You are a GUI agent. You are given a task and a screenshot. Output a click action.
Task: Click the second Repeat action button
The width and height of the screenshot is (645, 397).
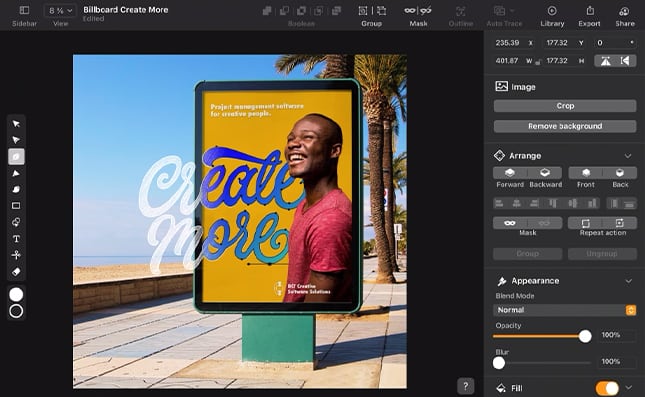tap(619, 223)
